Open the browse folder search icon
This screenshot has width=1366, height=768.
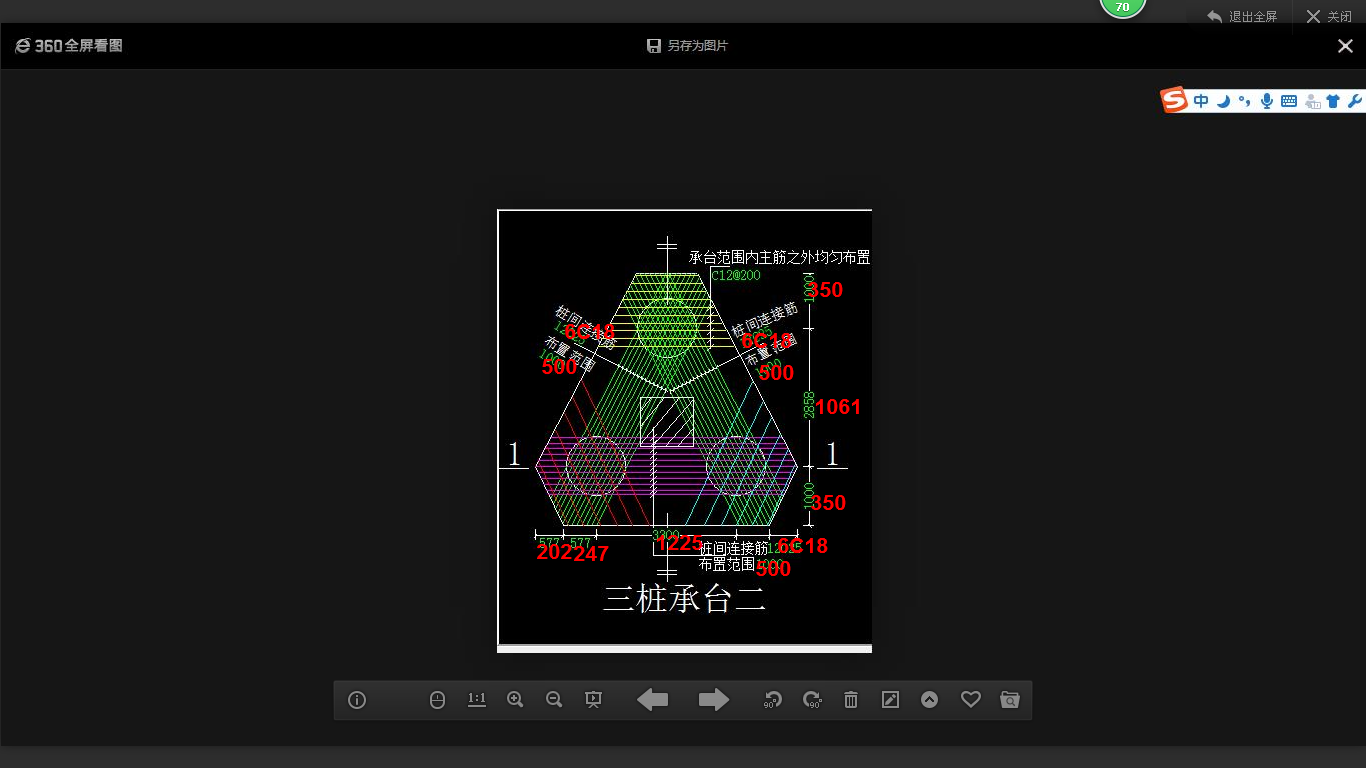[x=1010, y=700]
